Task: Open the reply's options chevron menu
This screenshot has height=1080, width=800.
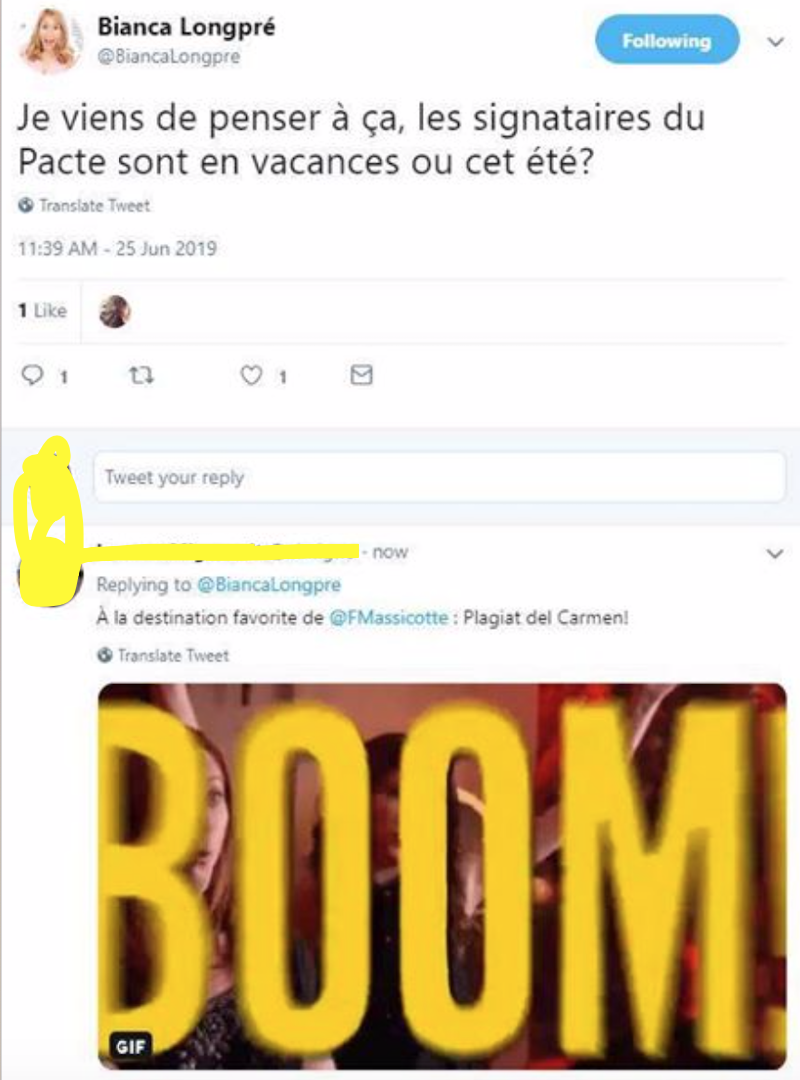Action: 775,554
